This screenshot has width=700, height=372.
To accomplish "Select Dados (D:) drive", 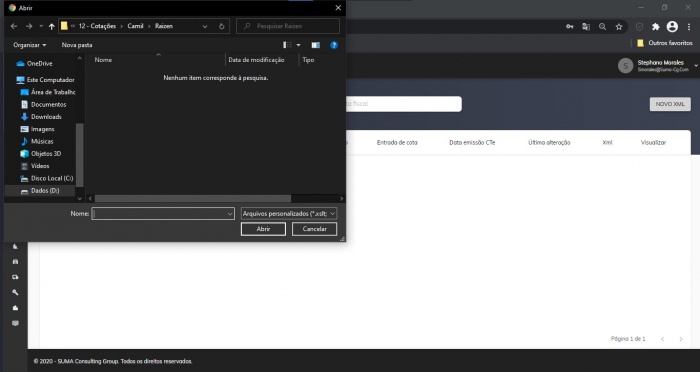I will point(40,191).
